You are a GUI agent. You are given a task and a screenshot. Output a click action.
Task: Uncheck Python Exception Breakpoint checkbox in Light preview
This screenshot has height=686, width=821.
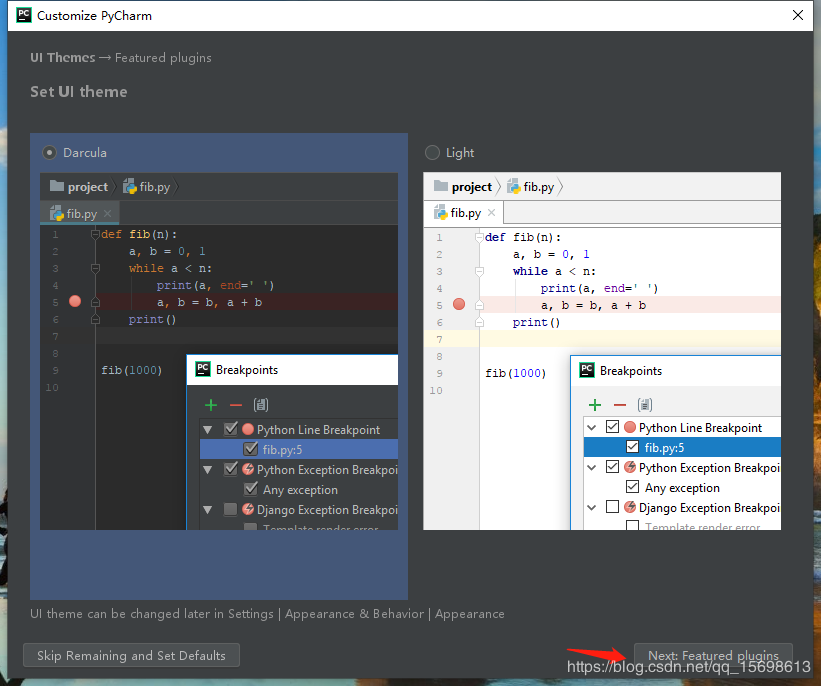tap(612, 467)
